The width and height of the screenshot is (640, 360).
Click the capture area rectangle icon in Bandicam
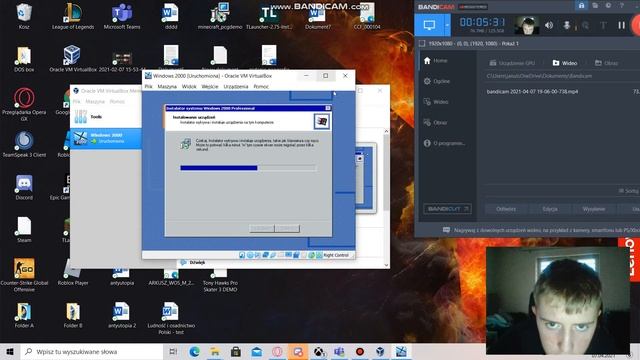pos(422,43)
